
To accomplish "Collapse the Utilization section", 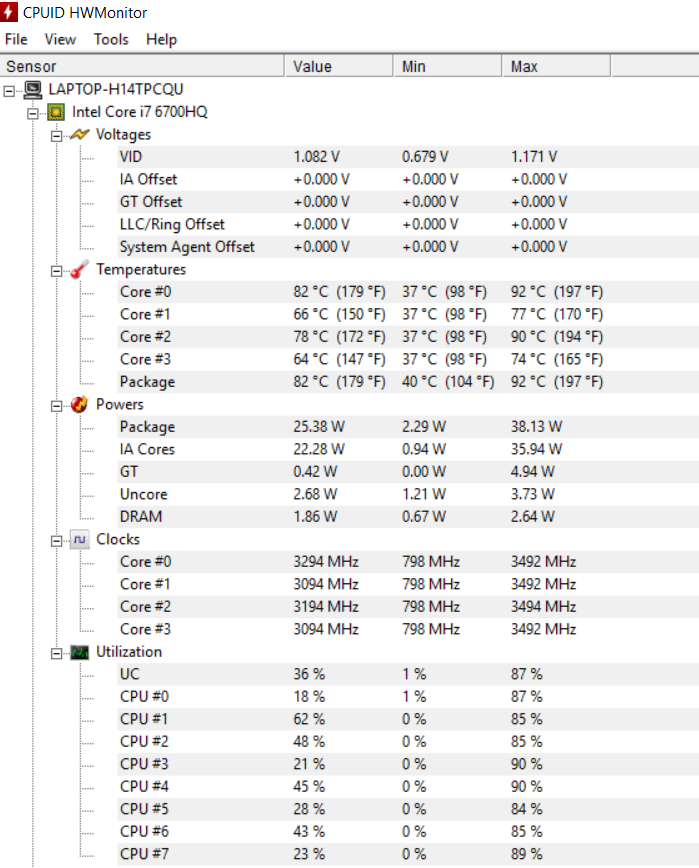I will 56,654.
